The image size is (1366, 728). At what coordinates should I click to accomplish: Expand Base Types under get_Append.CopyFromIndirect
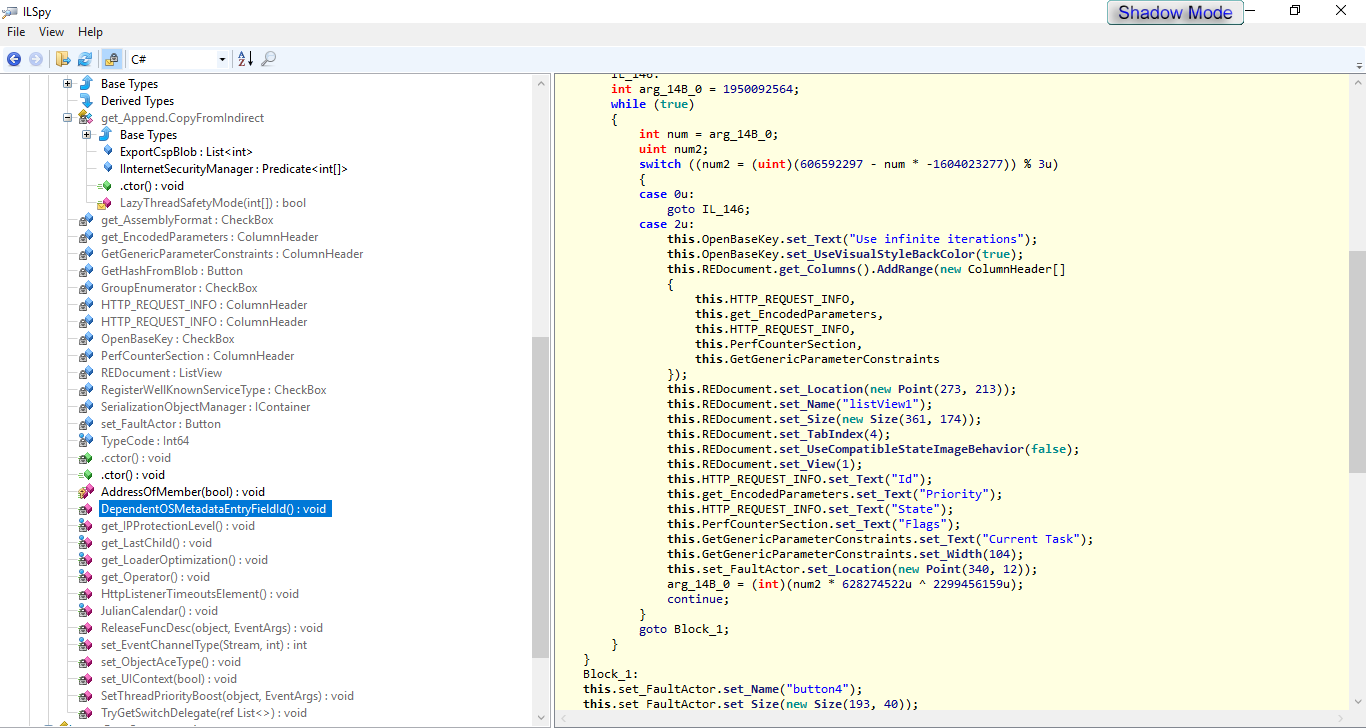pos(87,135)
